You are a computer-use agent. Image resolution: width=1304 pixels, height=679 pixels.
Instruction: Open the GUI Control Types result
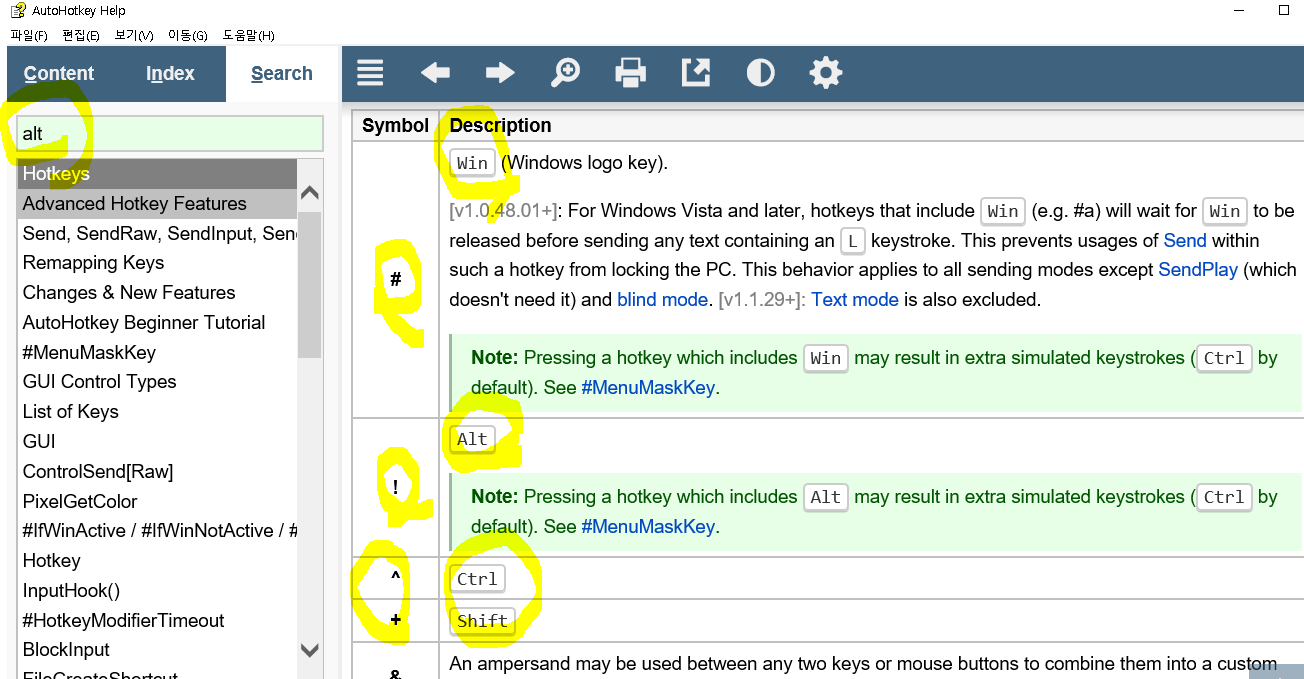[x=157, y=382]
